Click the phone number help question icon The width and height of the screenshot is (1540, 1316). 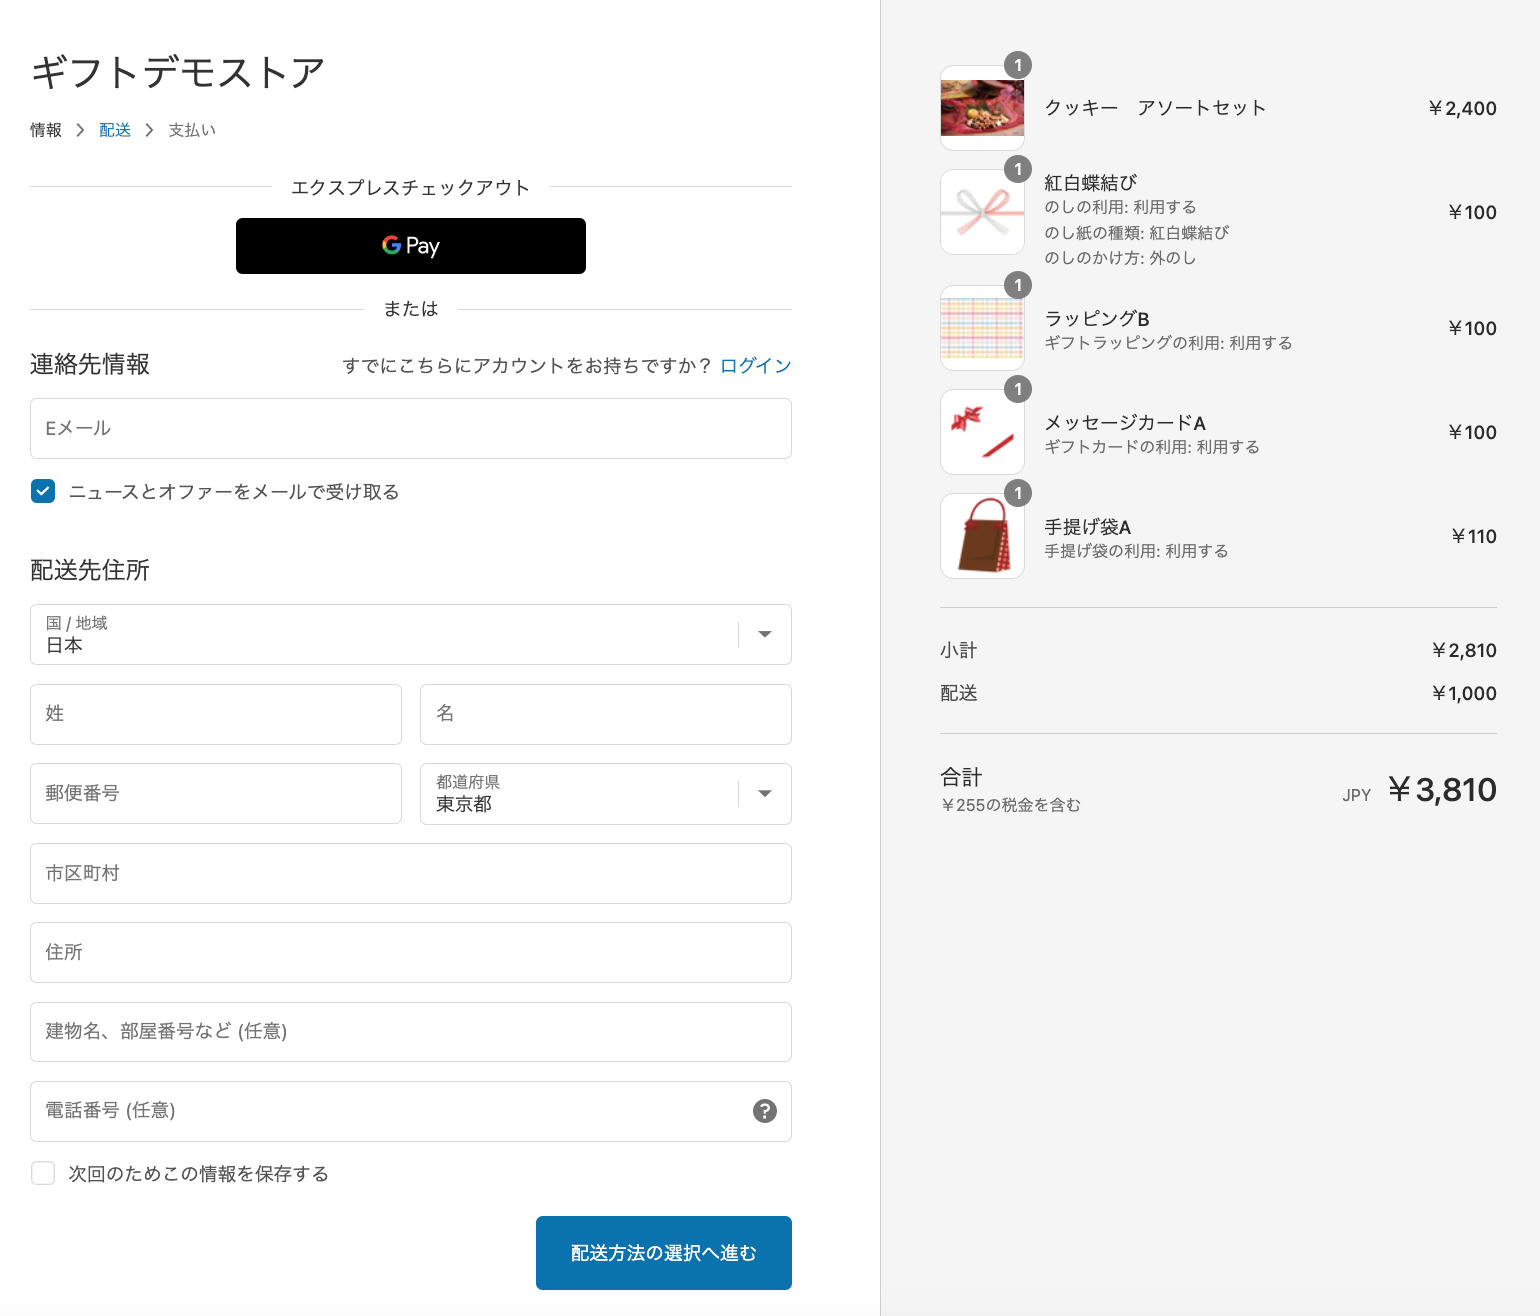(x=765, y=1111)
